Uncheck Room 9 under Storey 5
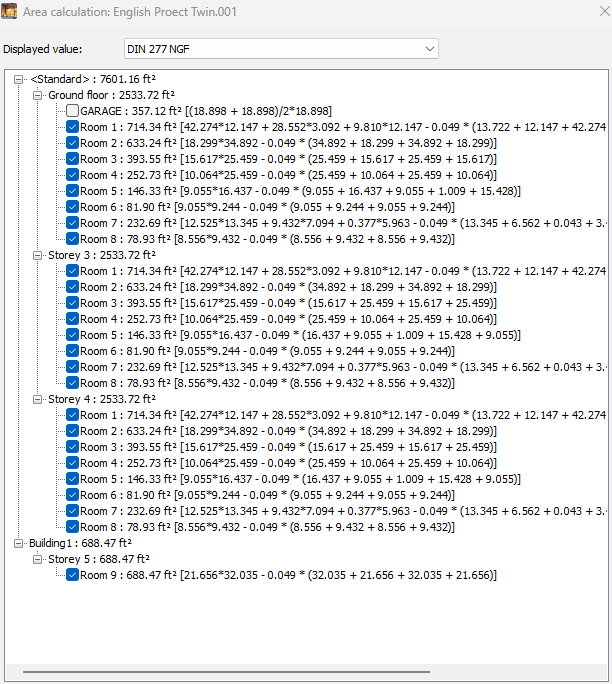 click(72, 575)
